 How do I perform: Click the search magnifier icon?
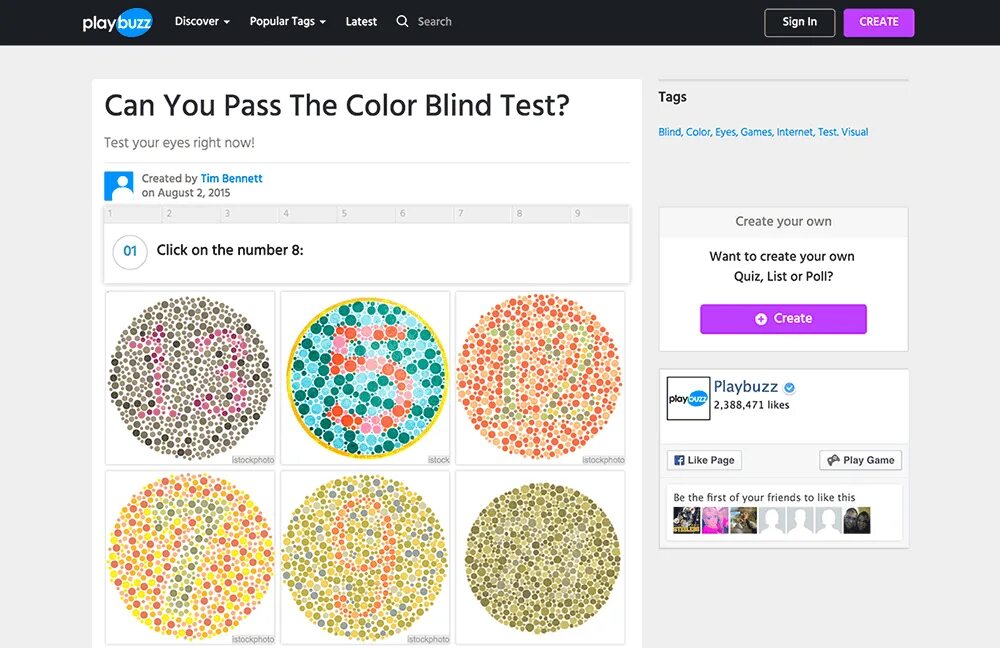tap(402, 21)
